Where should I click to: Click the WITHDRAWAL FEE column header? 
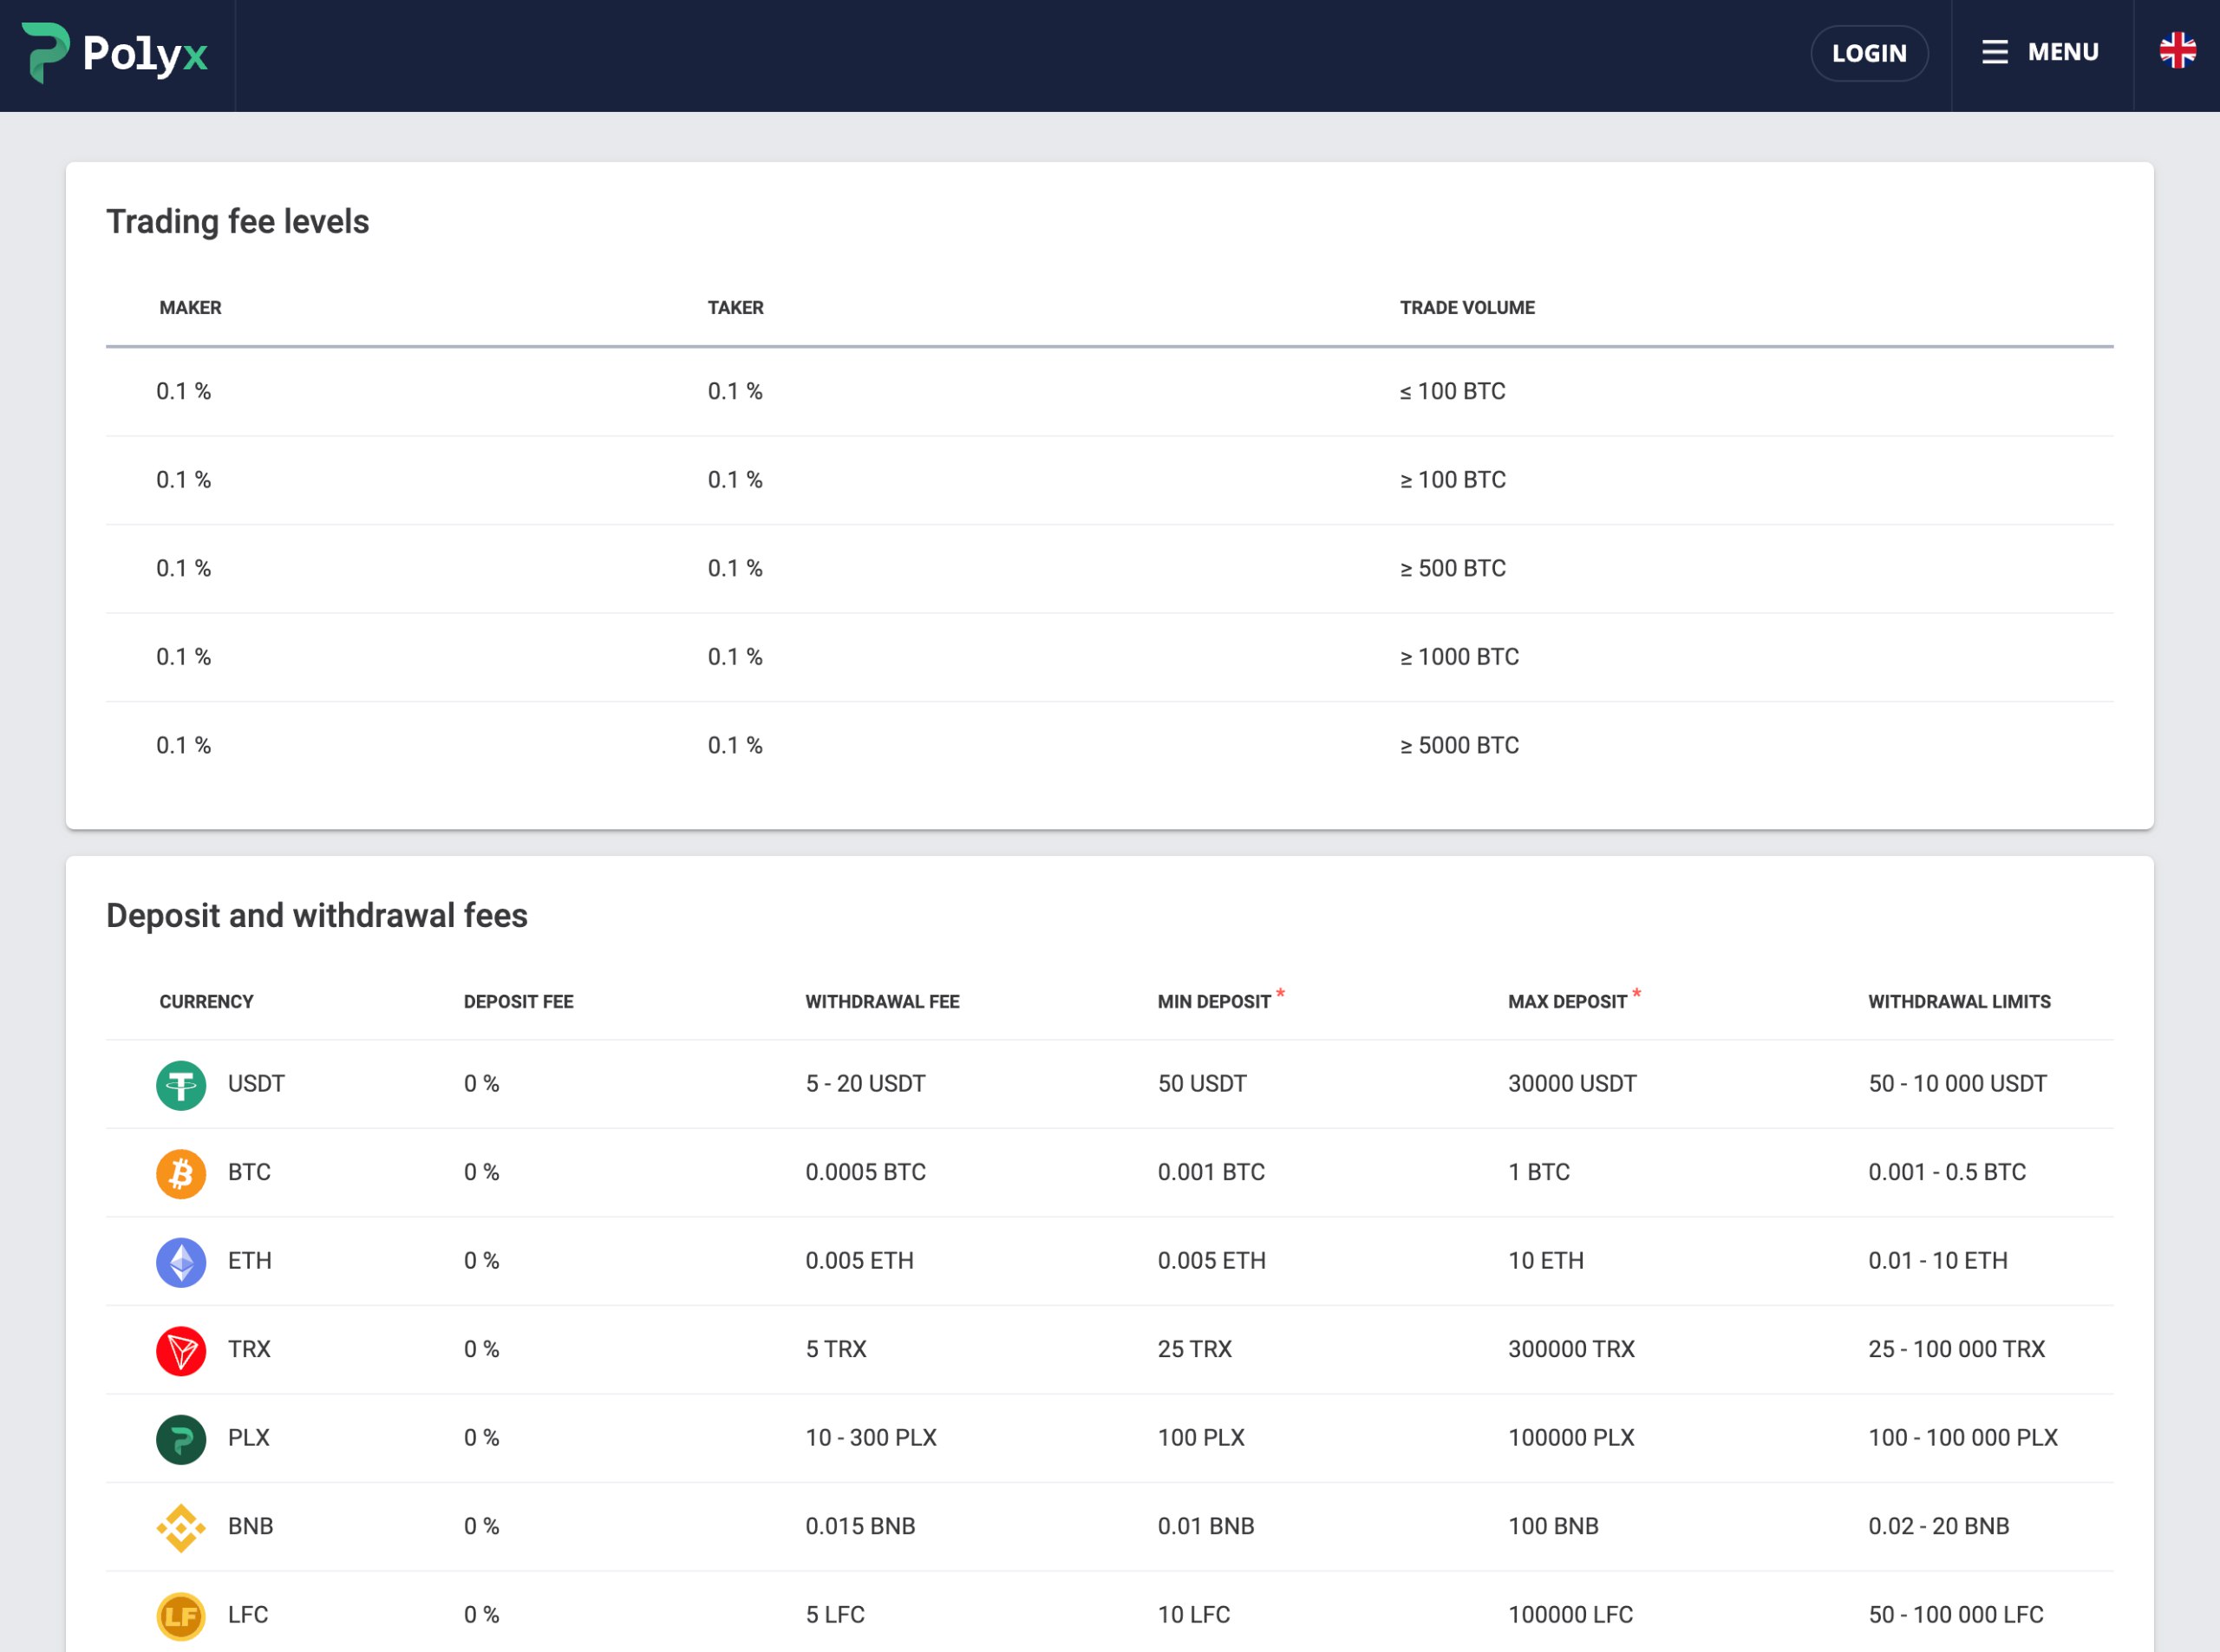pyautogui.click(x=882, y=1002)
